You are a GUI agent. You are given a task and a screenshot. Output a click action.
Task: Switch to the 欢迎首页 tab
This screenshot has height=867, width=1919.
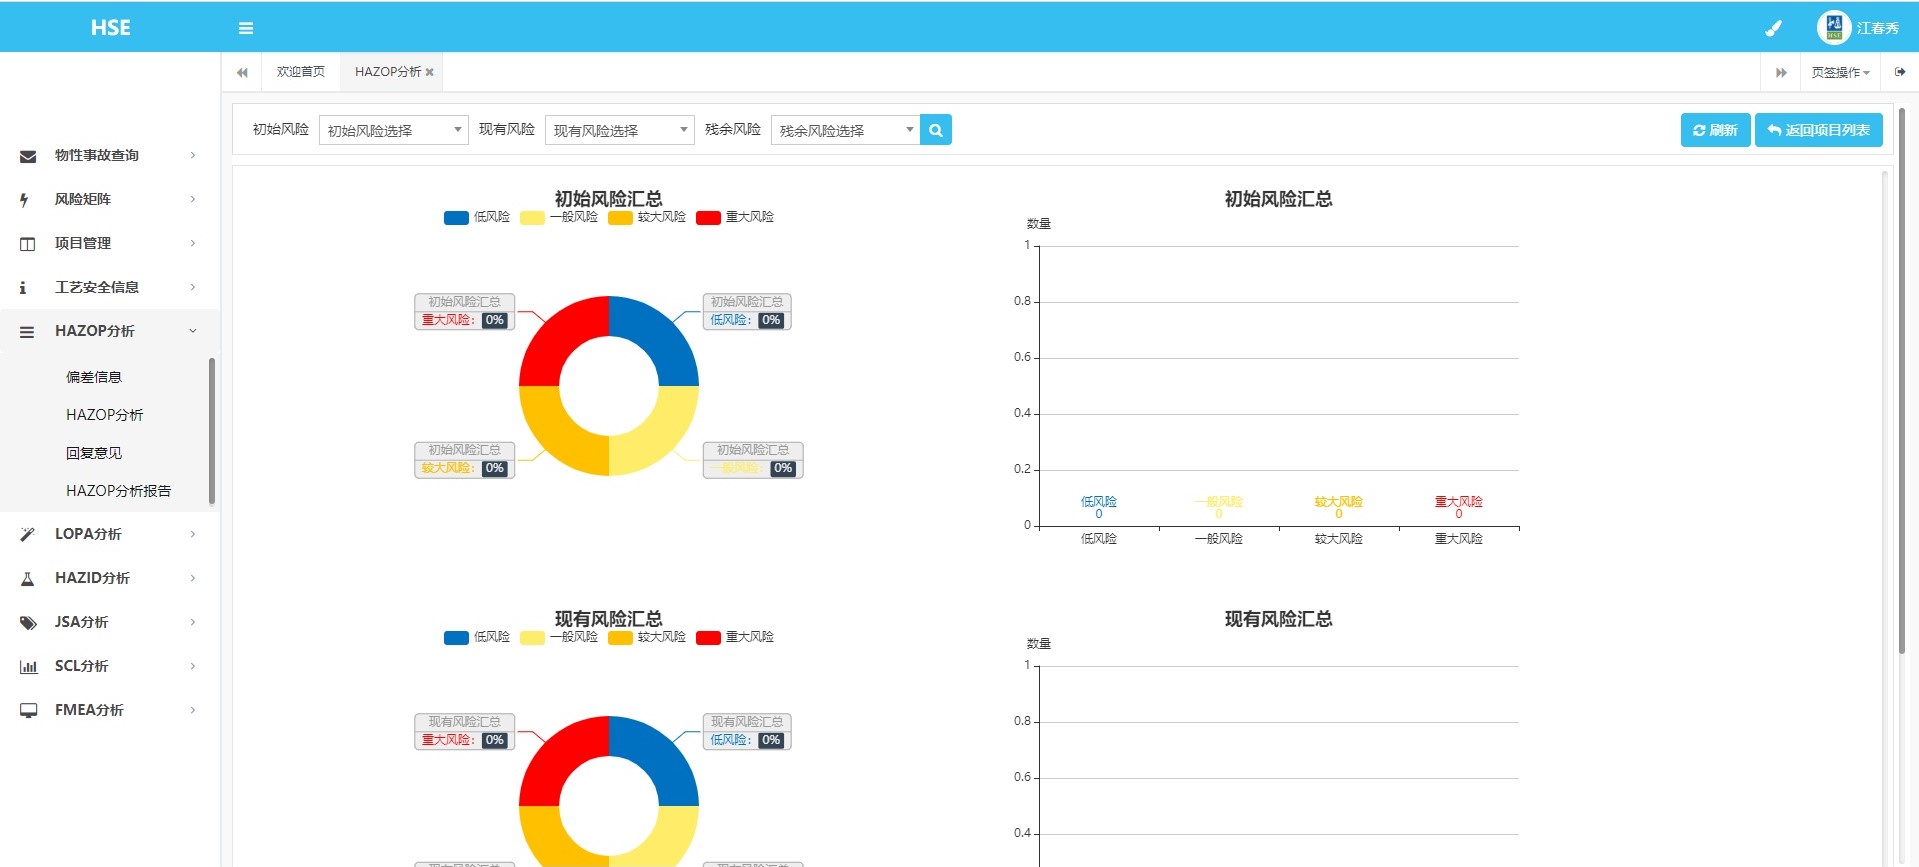click(x=300, y=72)
